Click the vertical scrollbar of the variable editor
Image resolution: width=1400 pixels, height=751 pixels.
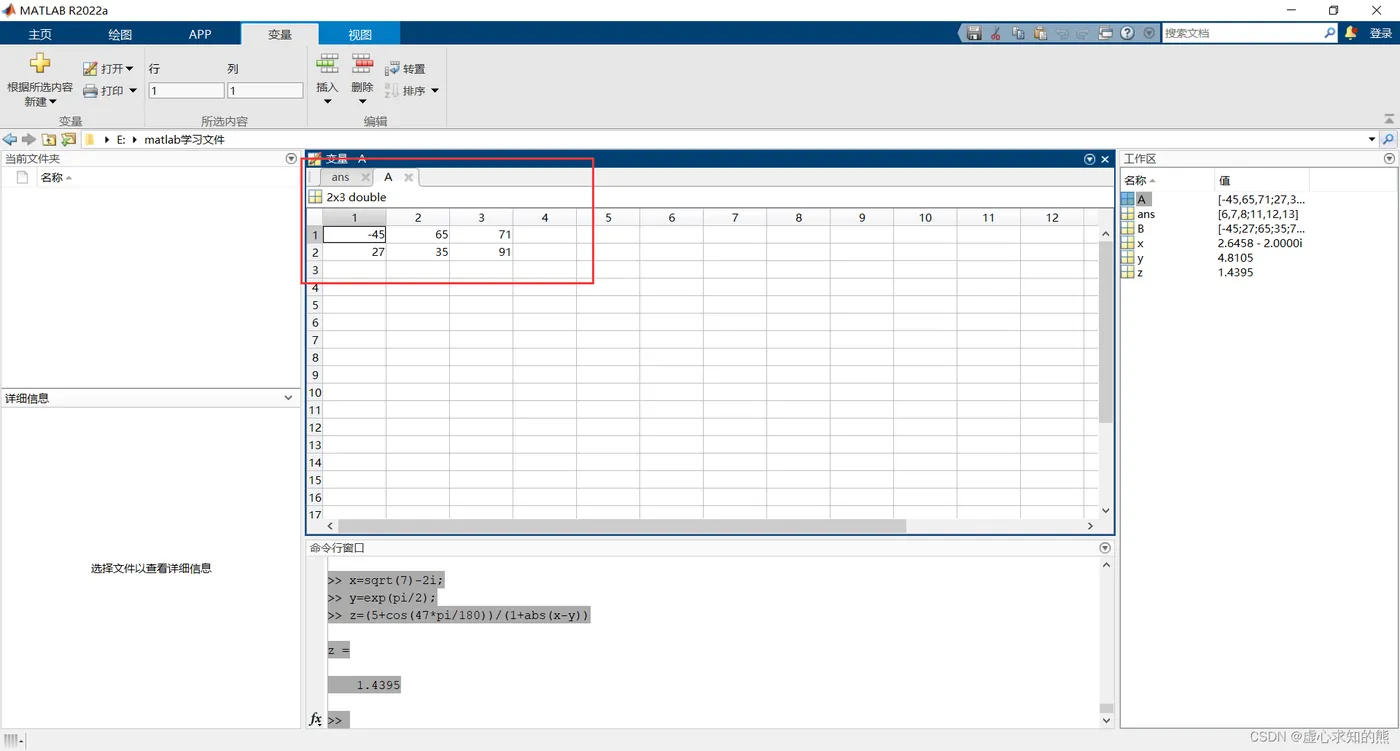pyautogui.click(x=1105, y=330)
